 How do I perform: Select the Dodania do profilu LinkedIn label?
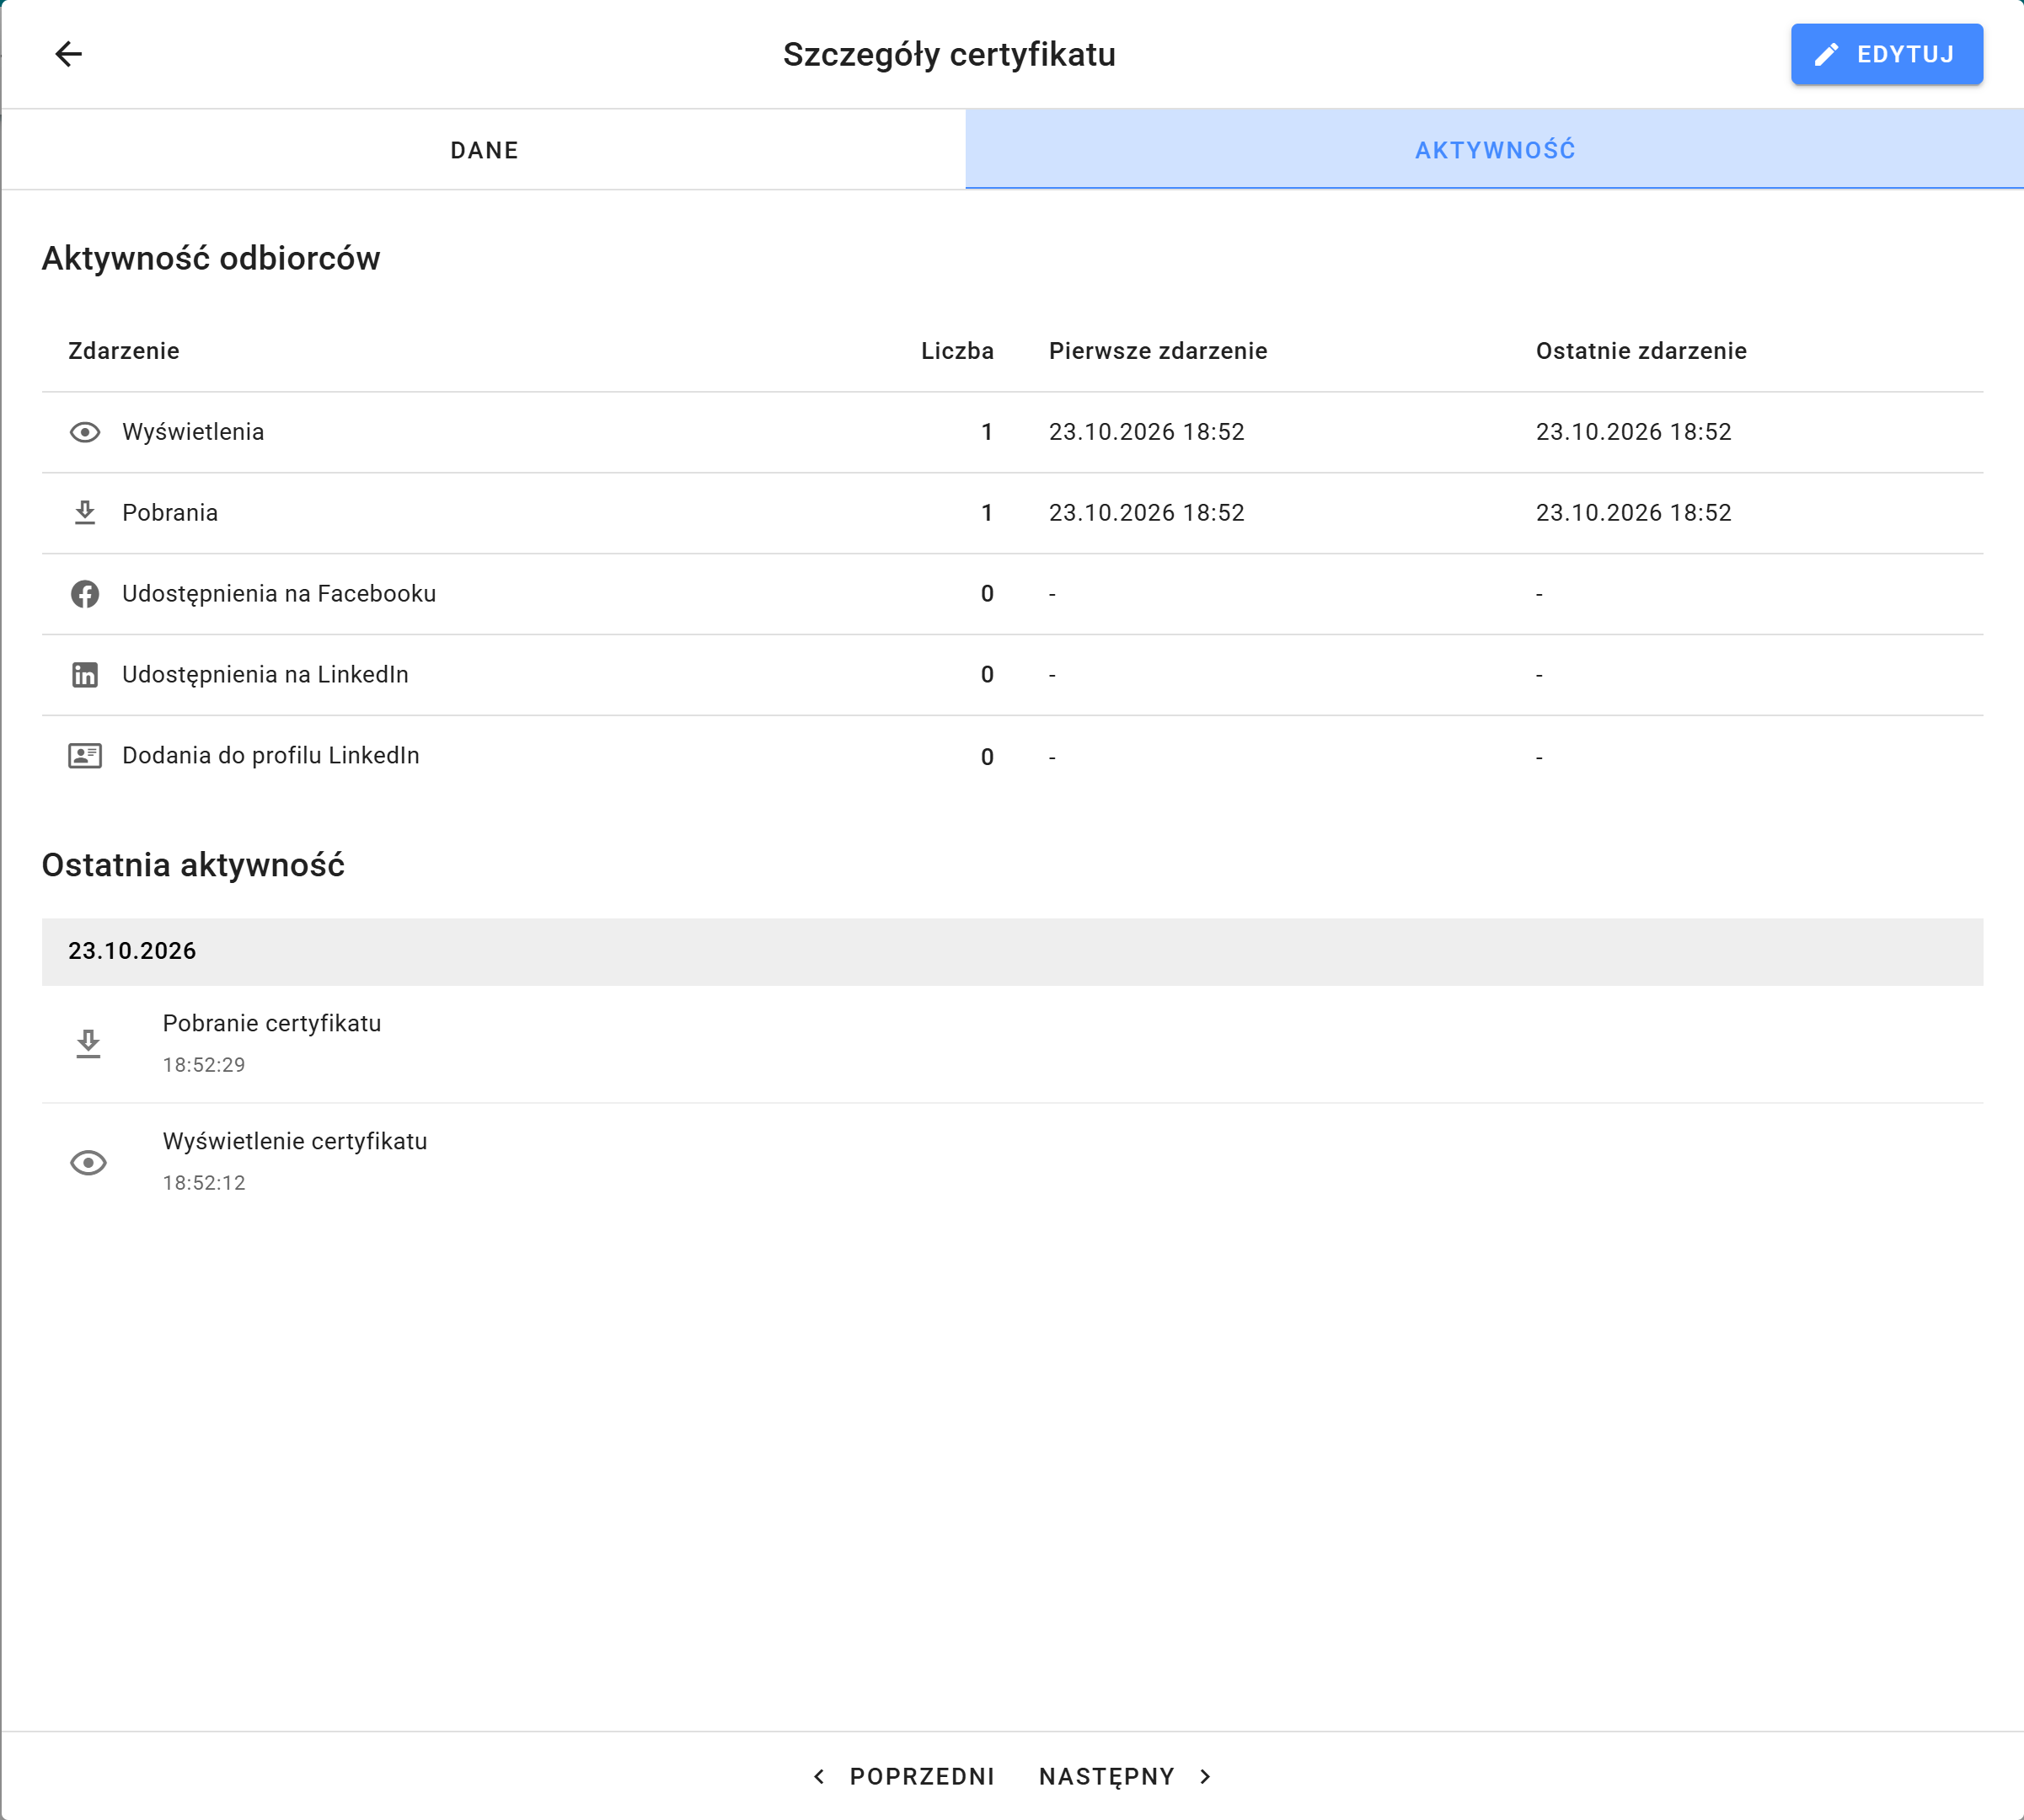(271, 756)
